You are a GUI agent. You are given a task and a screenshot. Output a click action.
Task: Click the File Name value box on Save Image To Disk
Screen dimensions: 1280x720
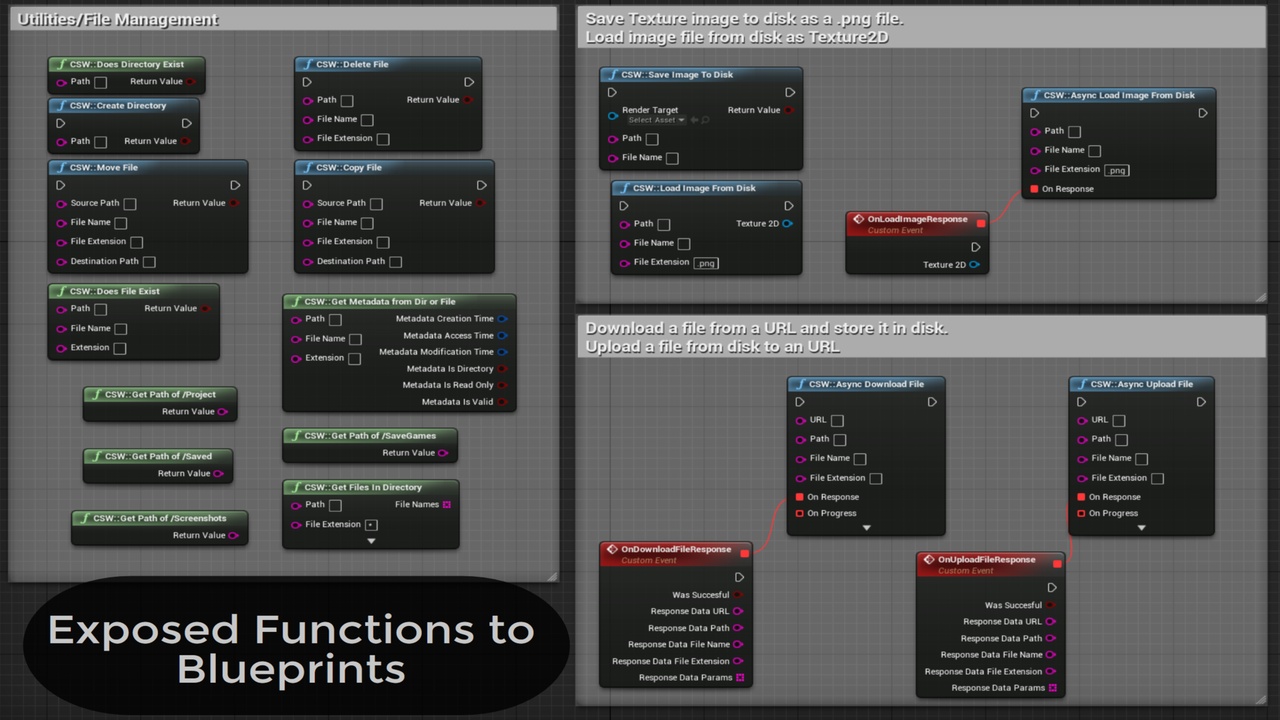672,158
